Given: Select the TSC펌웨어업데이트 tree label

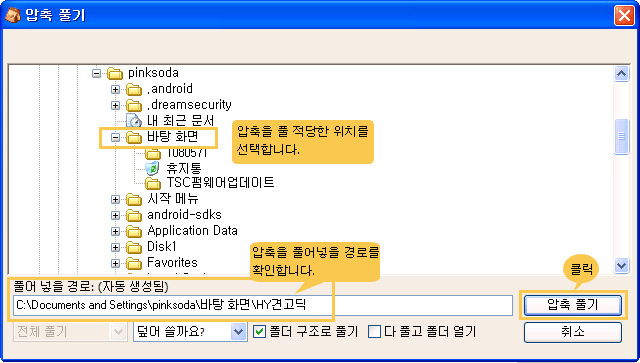Looking at the screenshot, I should click(220, 183).
